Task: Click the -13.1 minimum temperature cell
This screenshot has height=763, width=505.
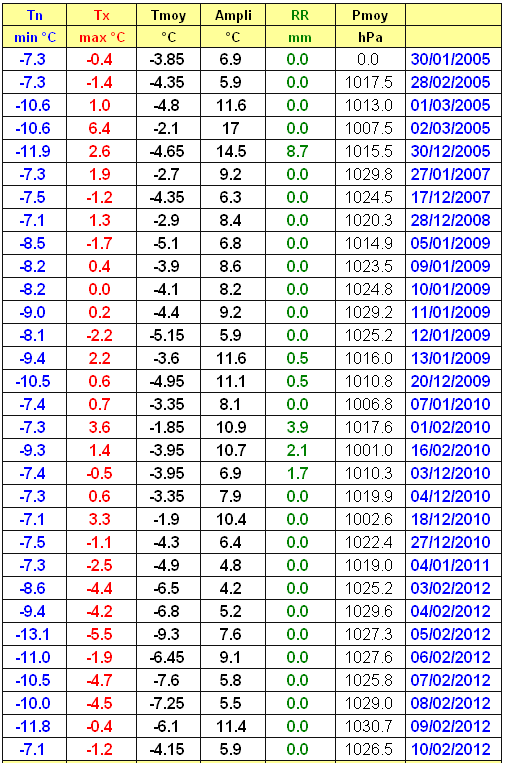Action: (x=33, y=635)
